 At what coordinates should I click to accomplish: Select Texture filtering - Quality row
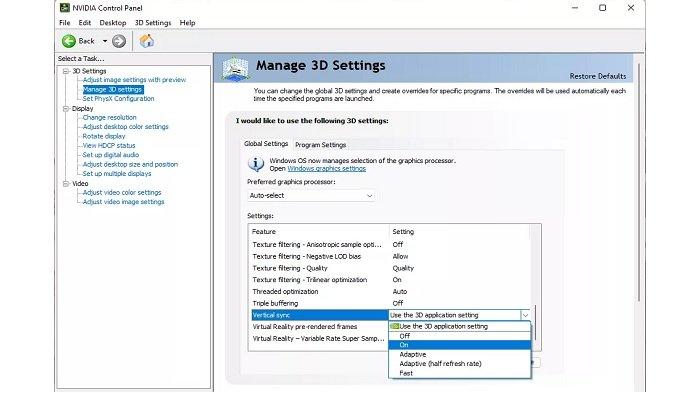tap(390, 268)
